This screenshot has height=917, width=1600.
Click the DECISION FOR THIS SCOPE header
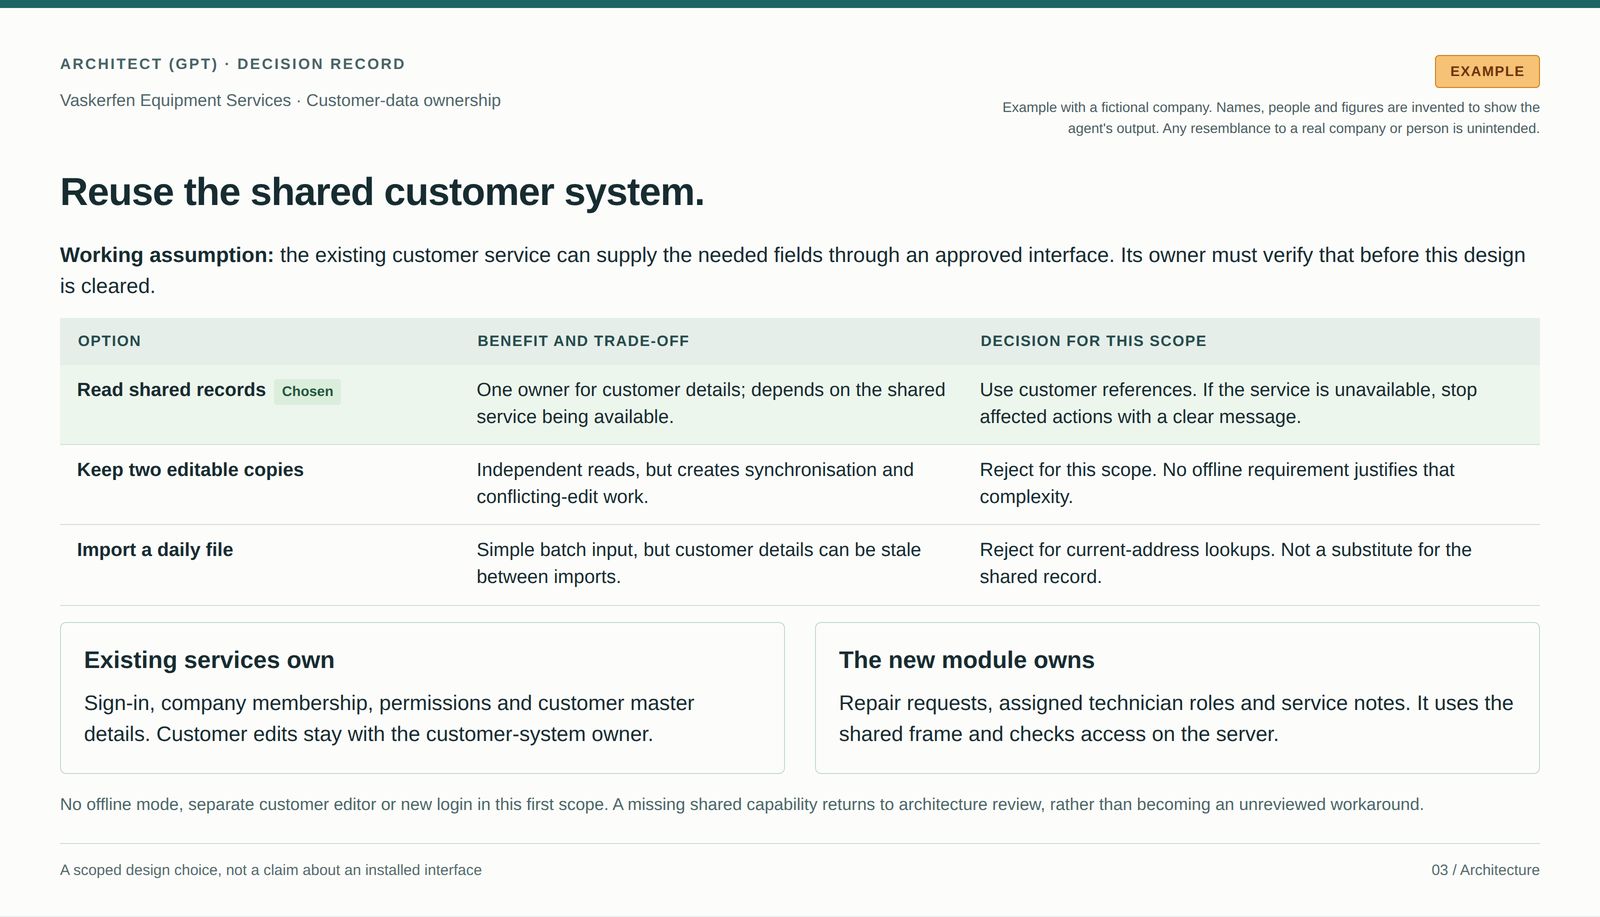click(1093, 341)
